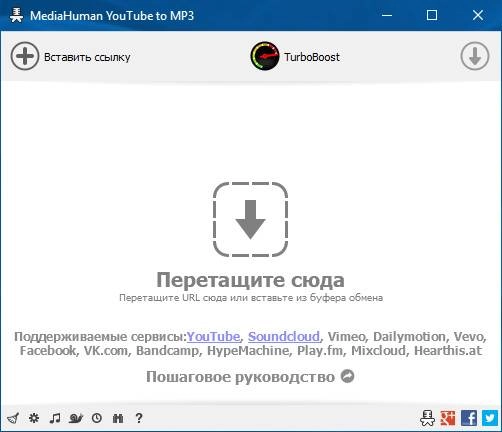Open the clock history icon
This screenshot has width=502, height=432.
point(97,418)
